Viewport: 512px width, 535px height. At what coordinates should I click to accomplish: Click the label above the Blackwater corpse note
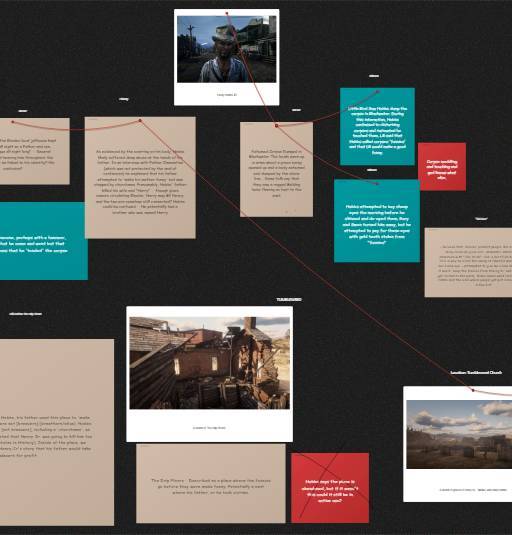tap(296, 110)
